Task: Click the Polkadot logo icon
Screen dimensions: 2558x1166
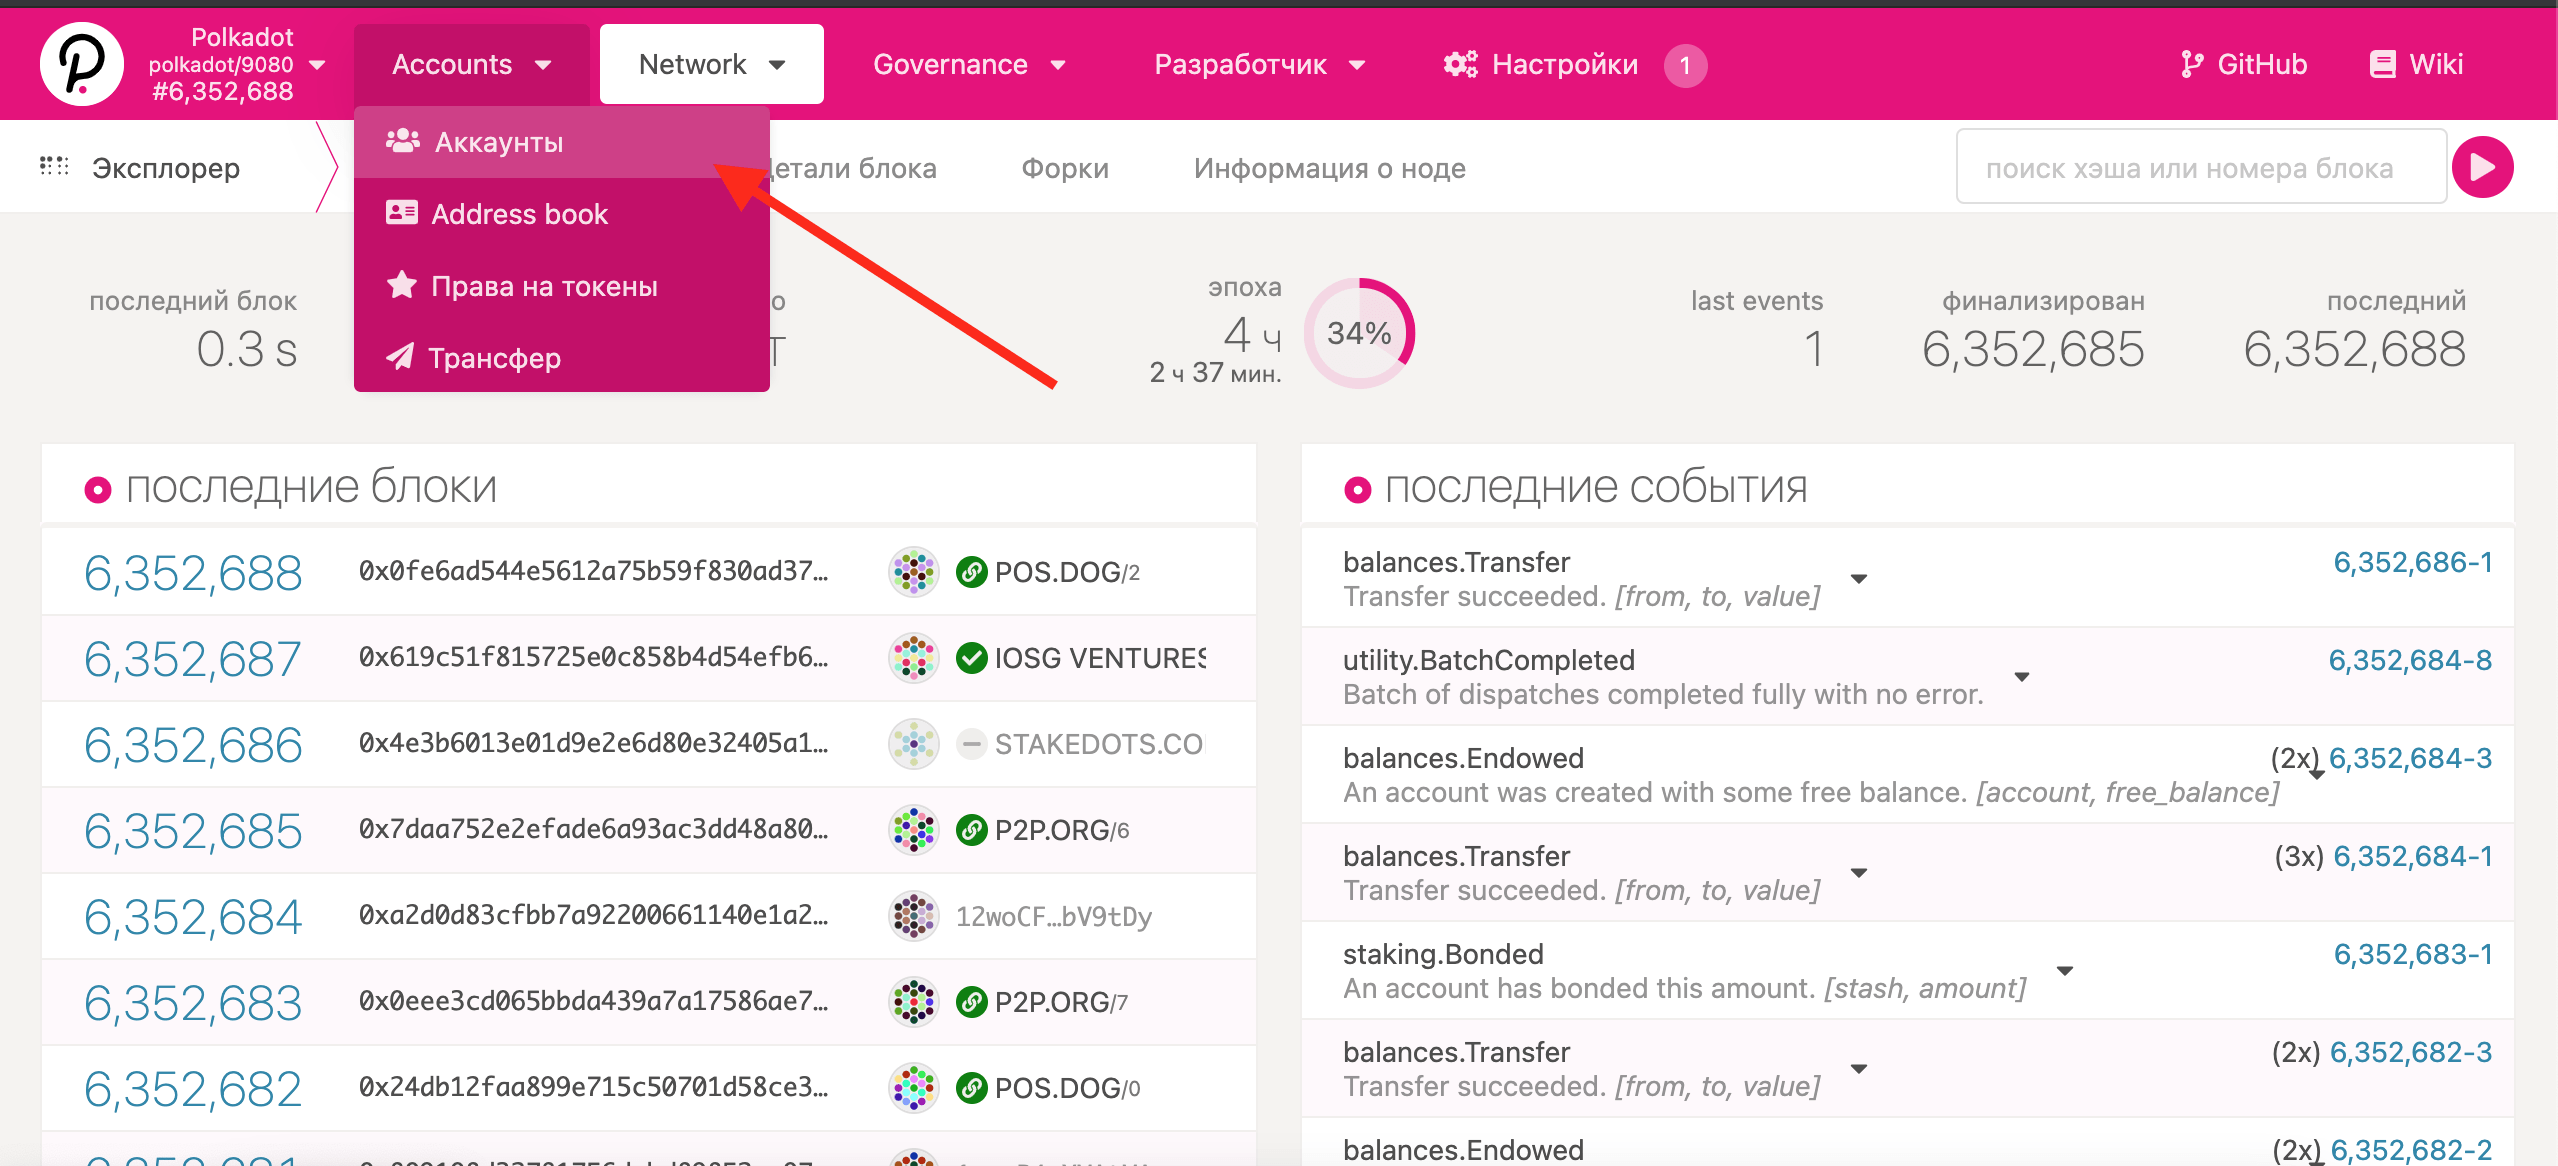Action: pos(82,64)
